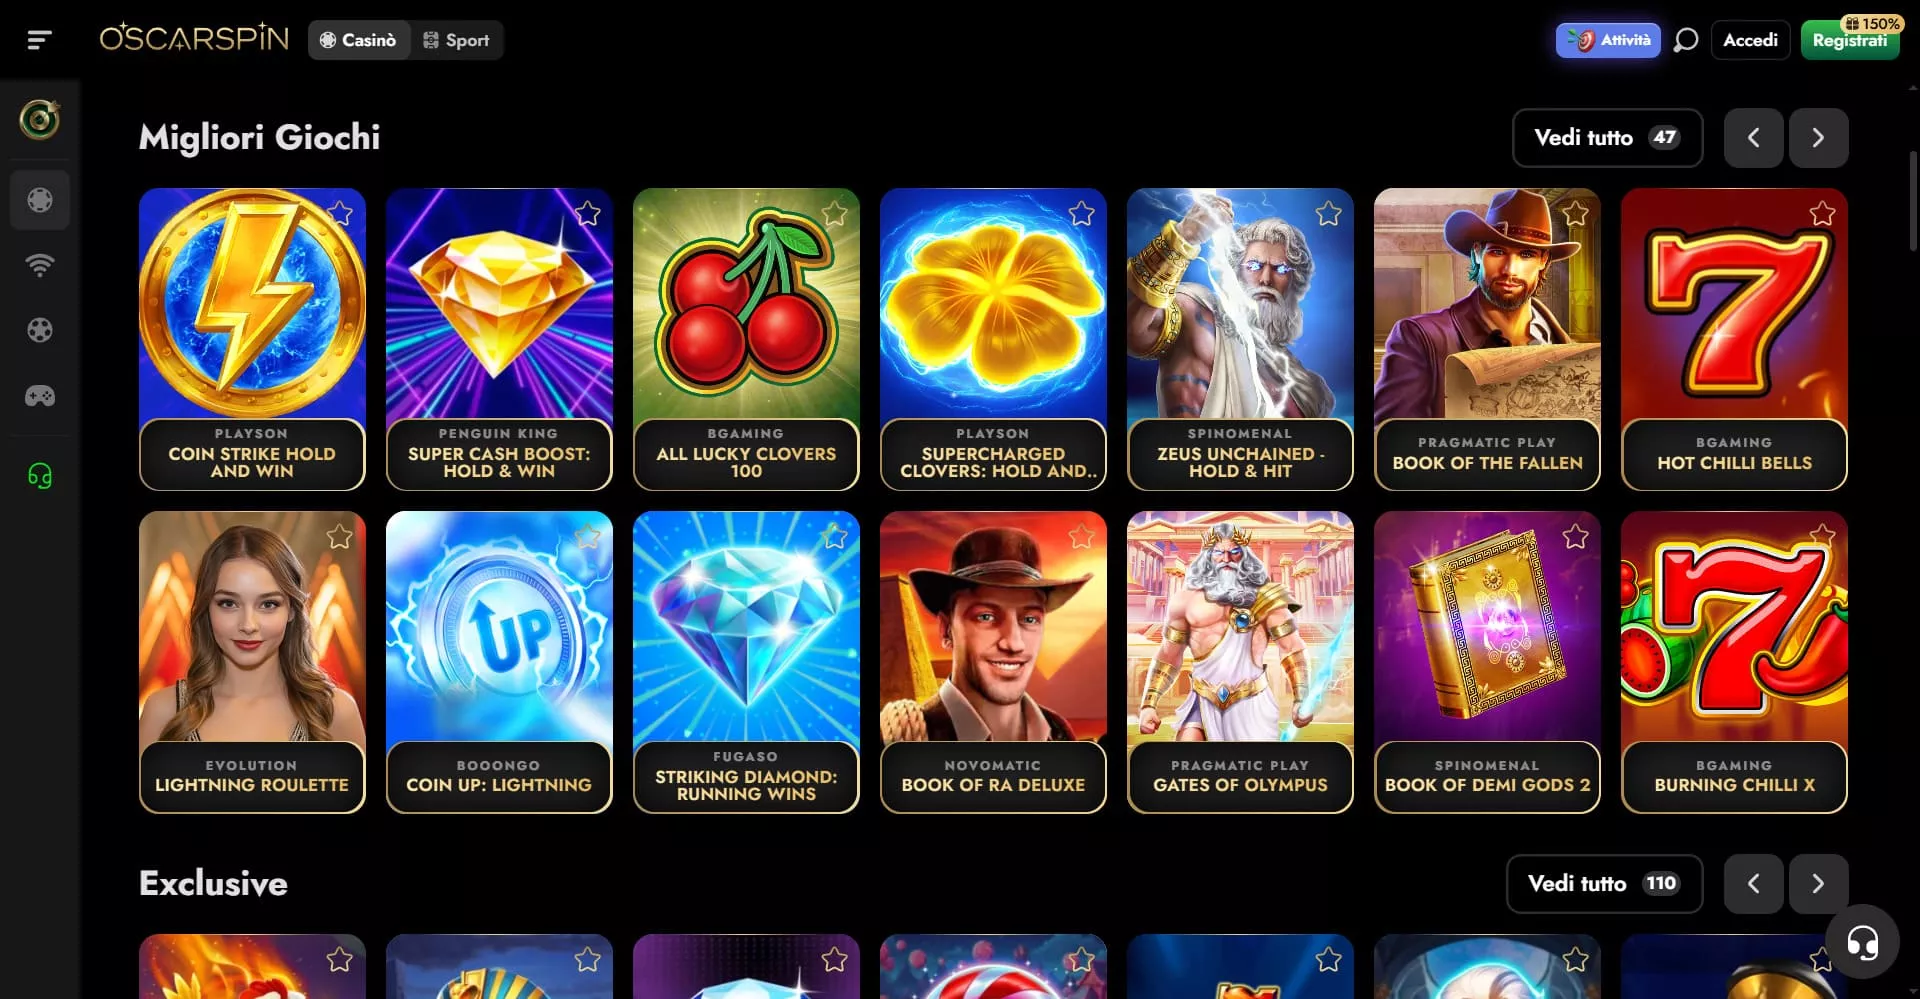1920x999 pixels.
Task: Open Gates of Olympus game thumbnail
Action: point(1240,662)
